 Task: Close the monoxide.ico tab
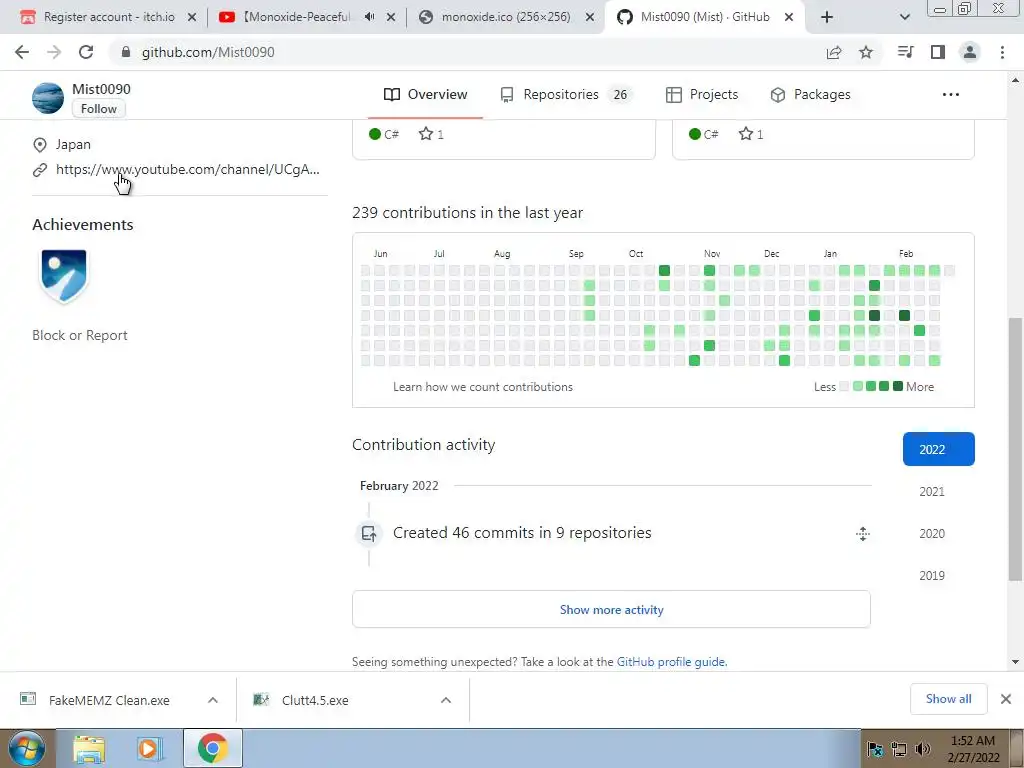coord(590,18)
